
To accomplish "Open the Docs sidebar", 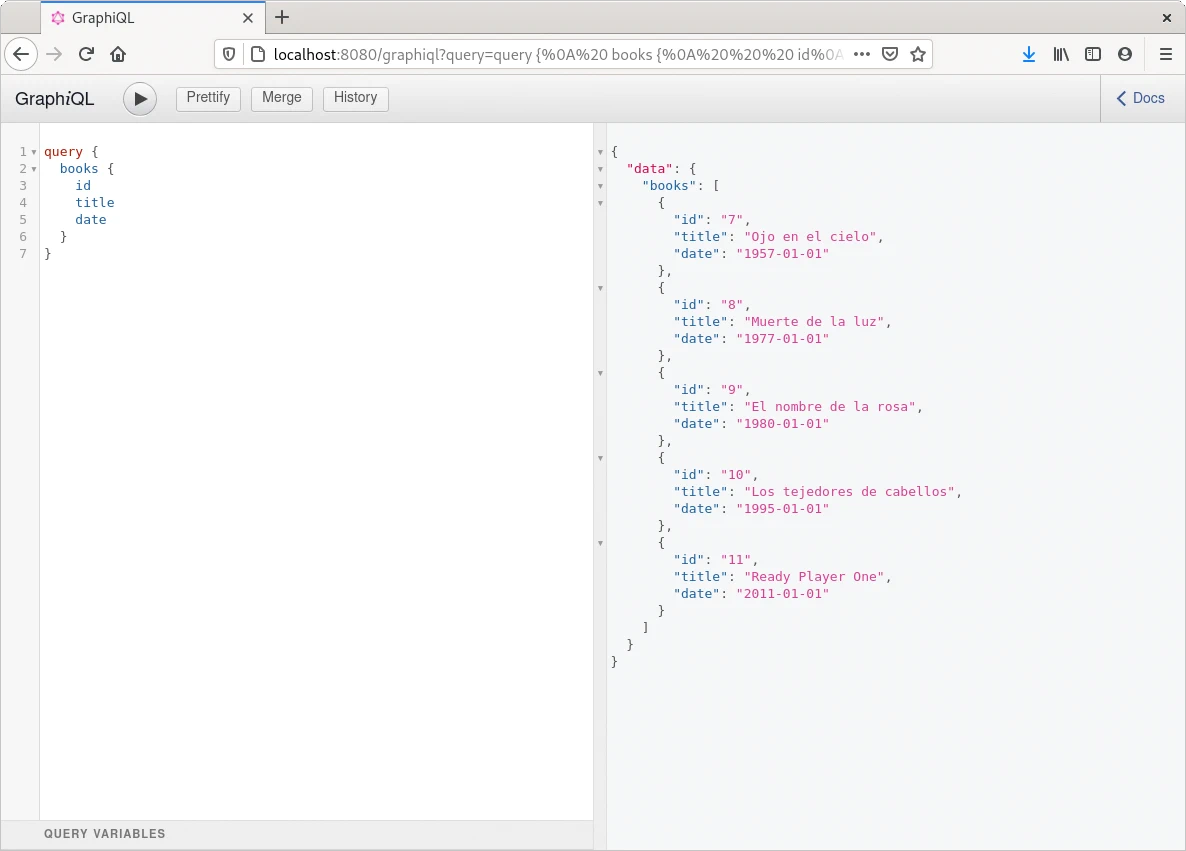I will click(1141, 98).
